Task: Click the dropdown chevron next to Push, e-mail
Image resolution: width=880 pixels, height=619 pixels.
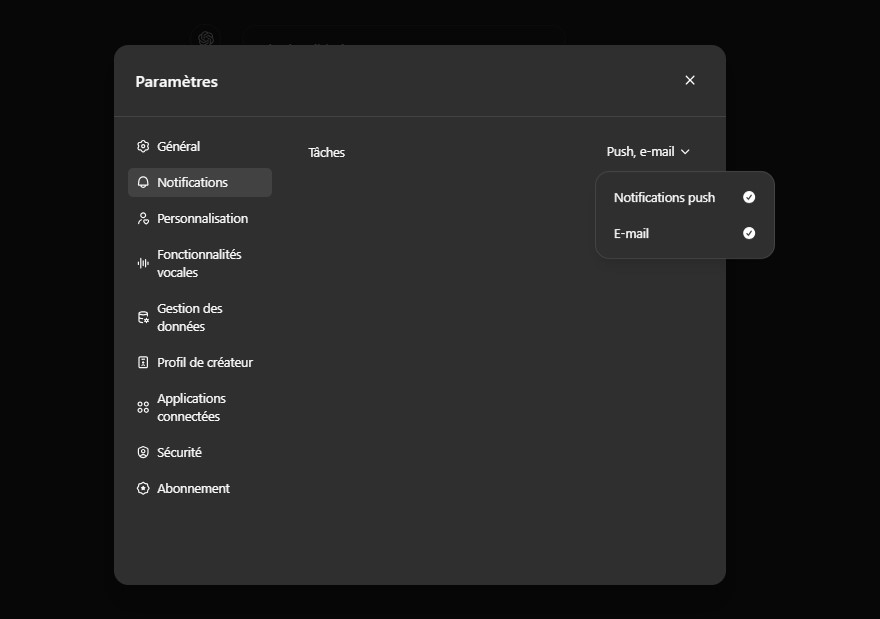Action: [685, 152]
